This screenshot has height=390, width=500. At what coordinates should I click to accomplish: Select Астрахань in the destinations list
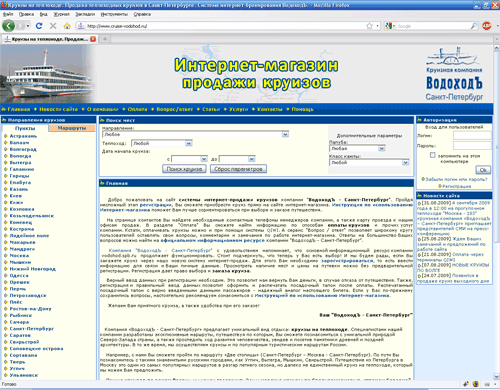coord(23,136)
